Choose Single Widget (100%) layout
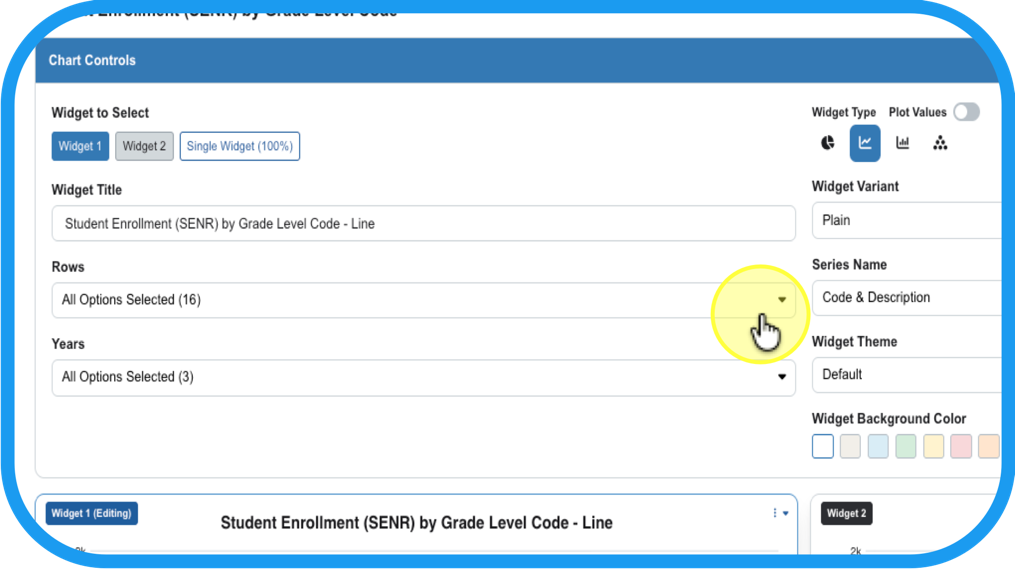The height and width of the screenshot is (569, 1015). tap(240, 146)
